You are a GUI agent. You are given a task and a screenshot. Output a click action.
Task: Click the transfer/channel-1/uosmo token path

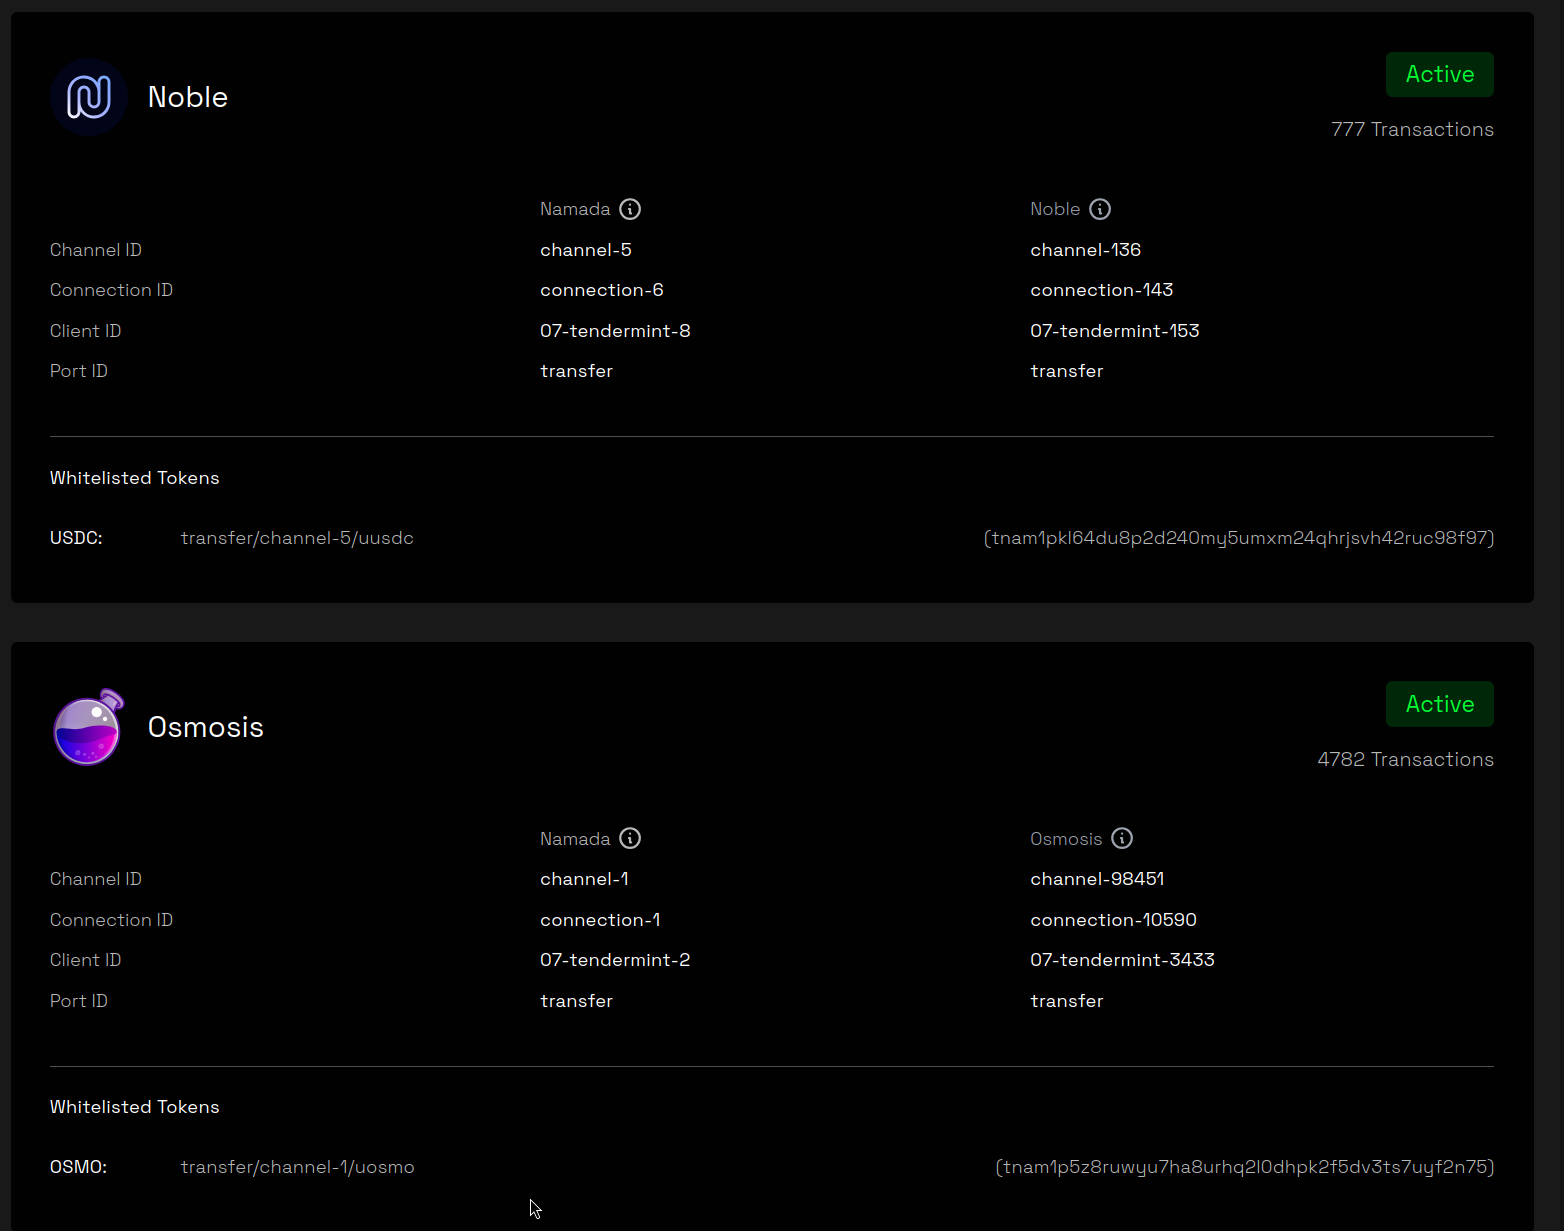click(297, 1167)
